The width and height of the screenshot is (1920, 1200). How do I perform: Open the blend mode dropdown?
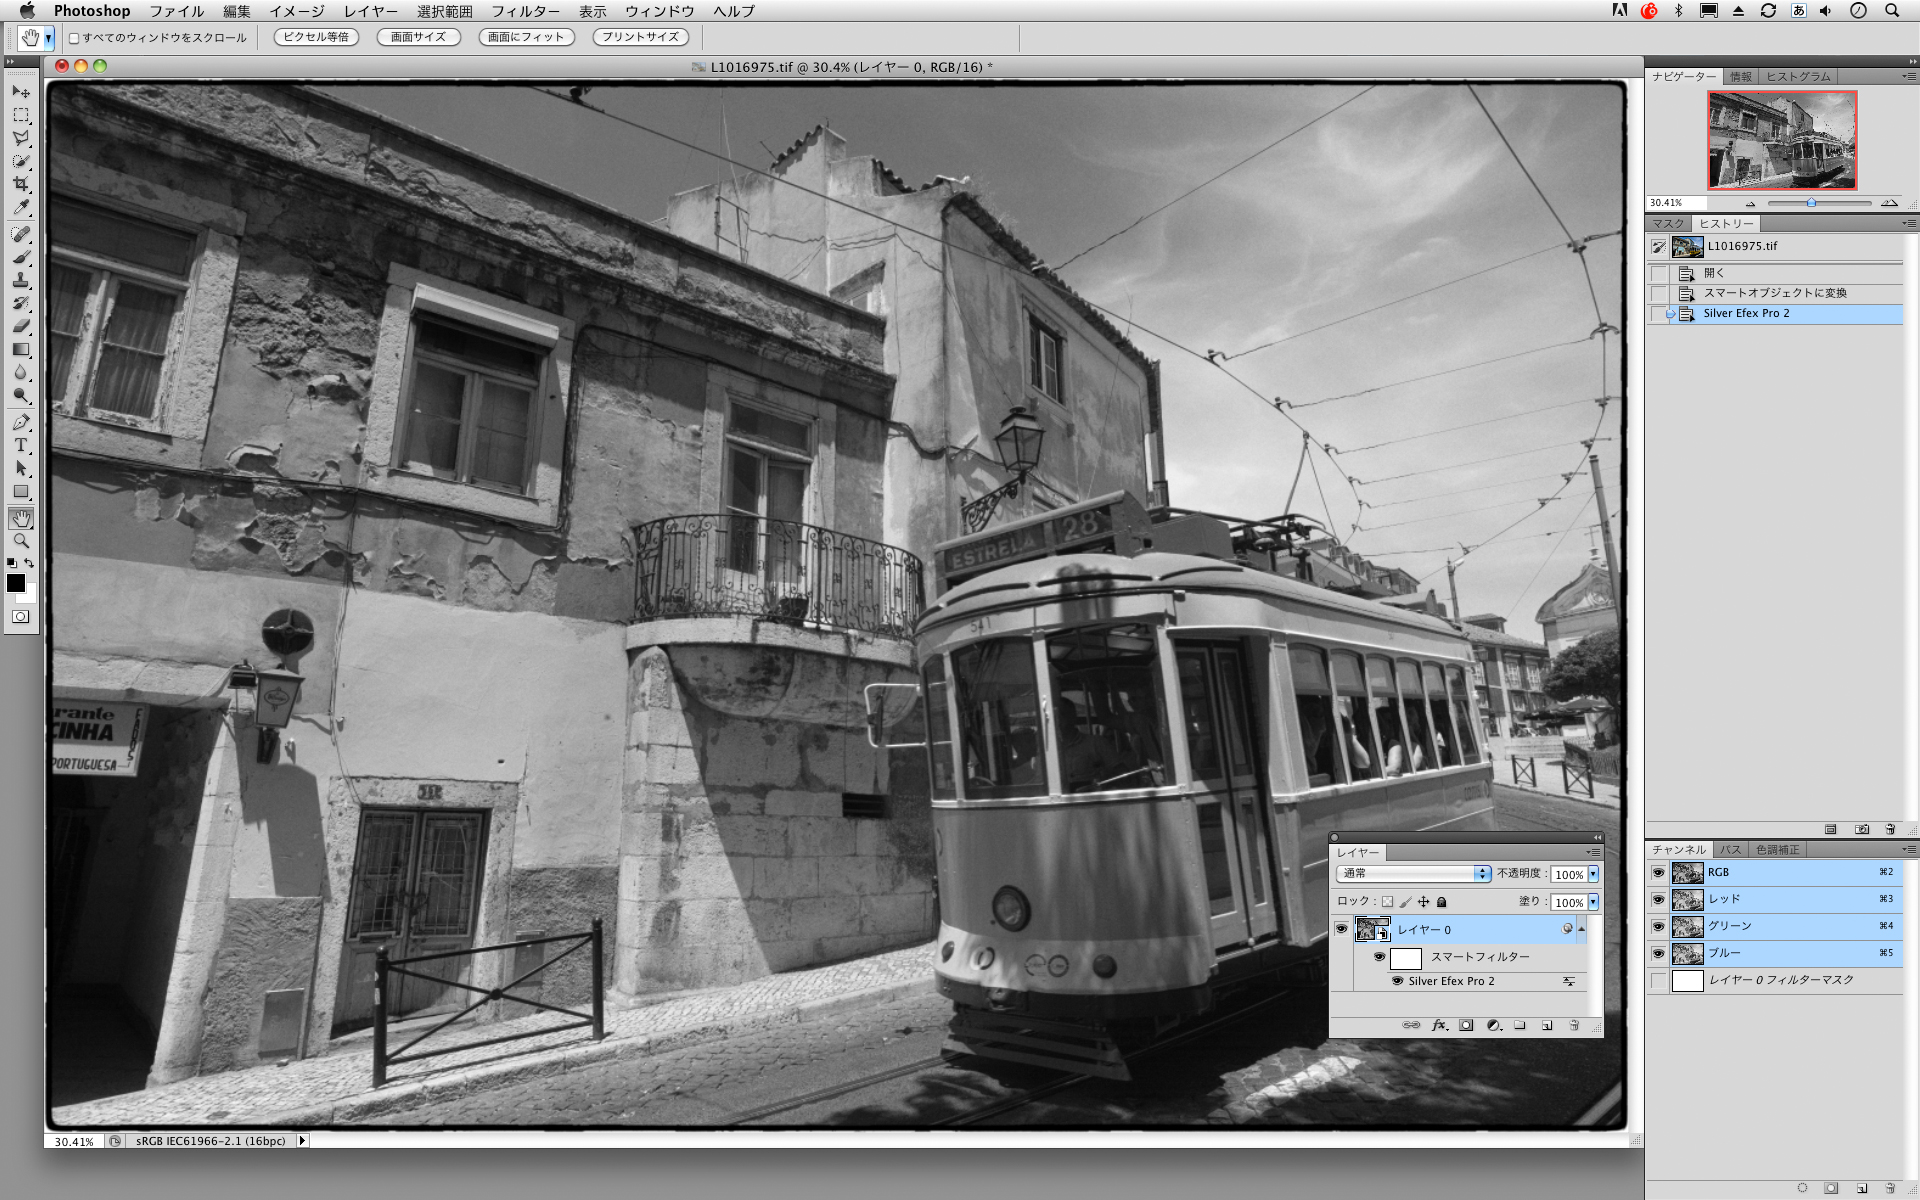pyautogui.click(x=1411, y=873)
